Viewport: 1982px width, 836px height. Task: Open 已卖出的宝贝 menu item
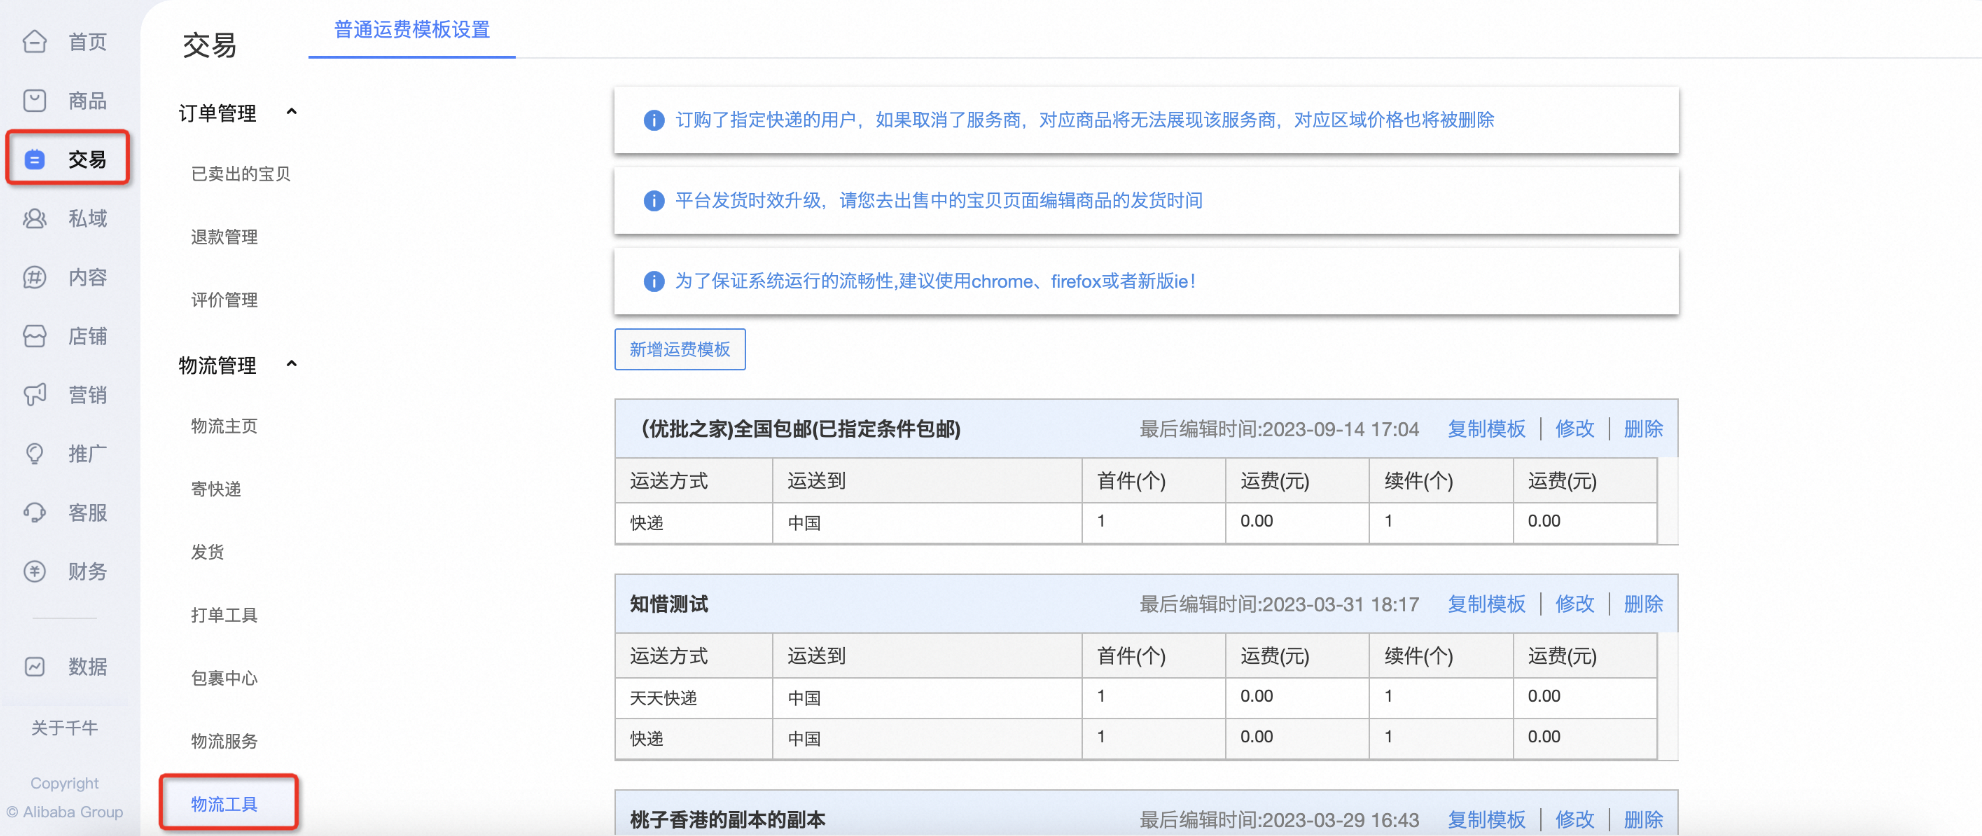tap(241, 174)
